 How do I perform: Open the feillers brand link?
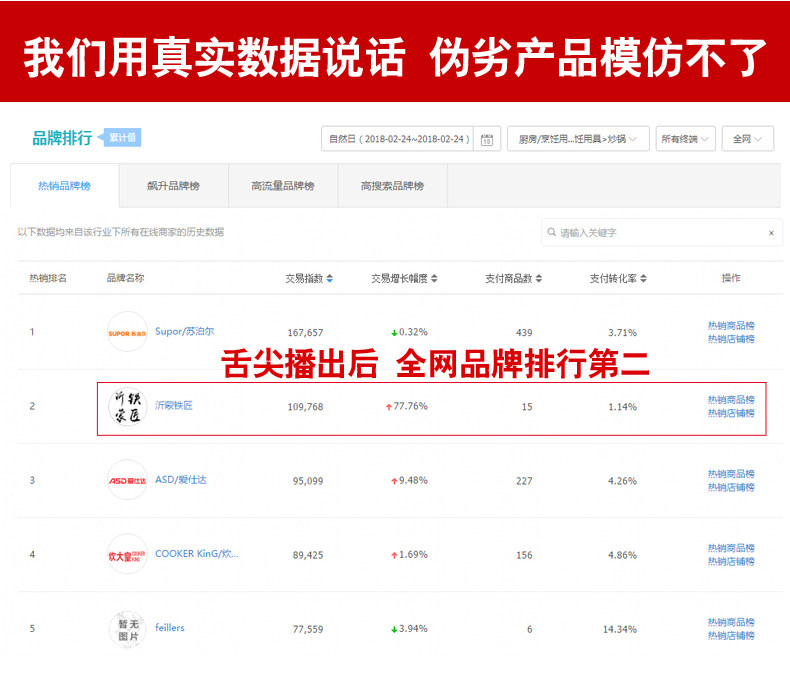pyautogui.click(x=170, y=628)
